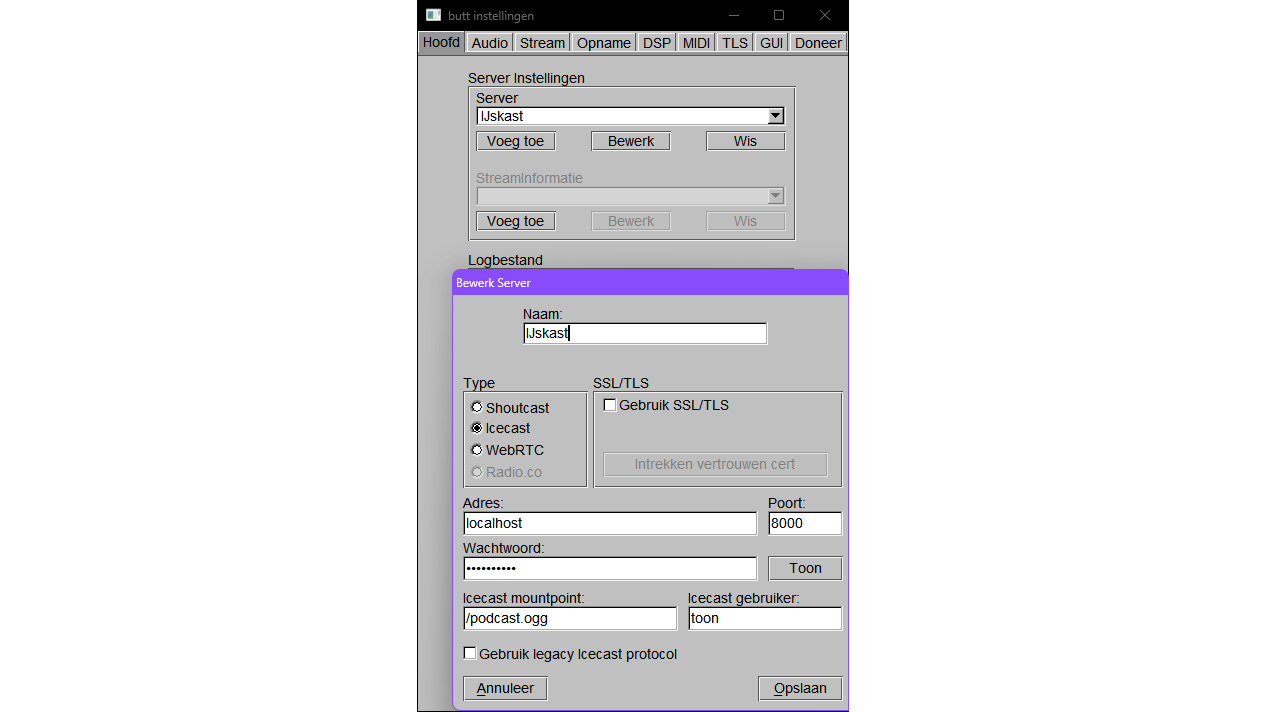Open the Doneer tab
This screenshot has width=1266, height=712.
coord(818,43)
